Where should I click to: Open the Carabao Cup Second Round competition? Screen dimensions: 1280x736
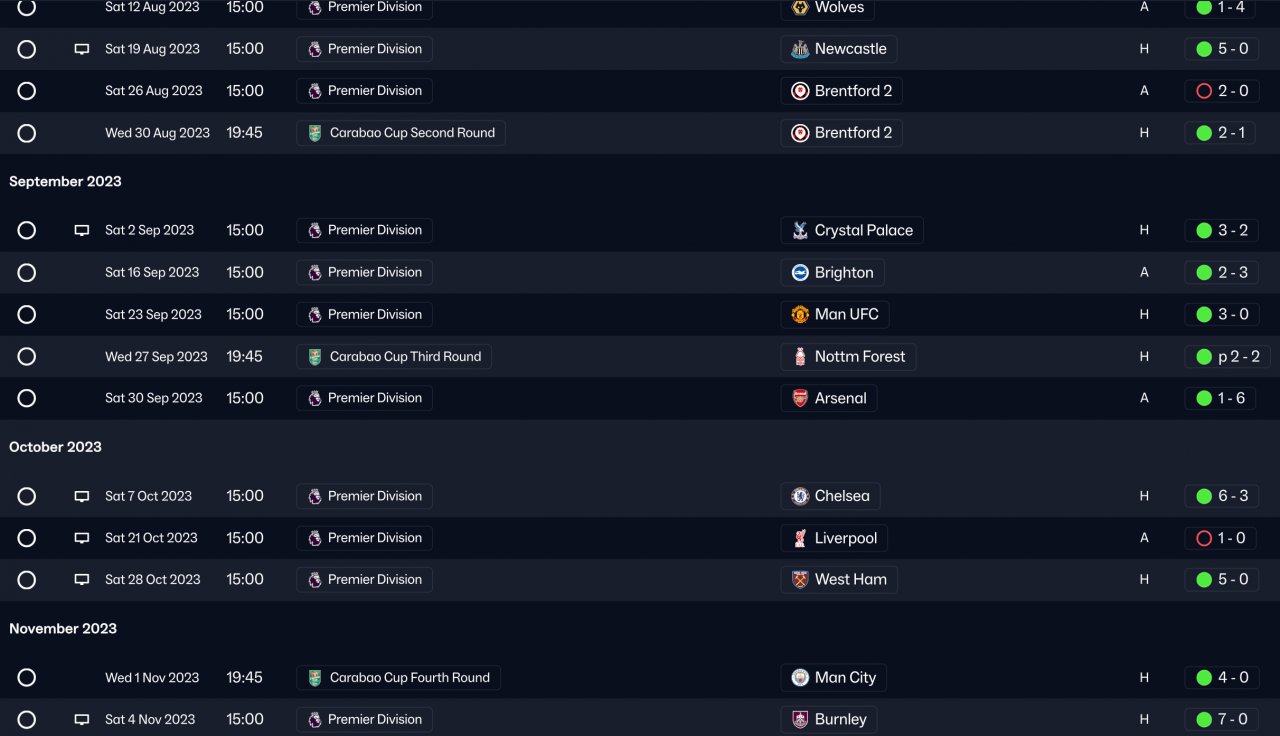[401, 133]
